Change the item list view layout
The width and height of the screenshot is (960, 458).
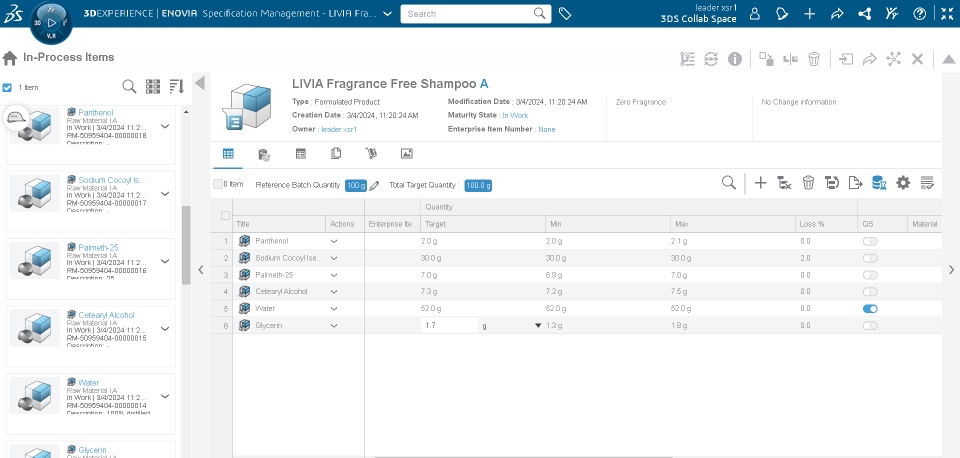153,86
